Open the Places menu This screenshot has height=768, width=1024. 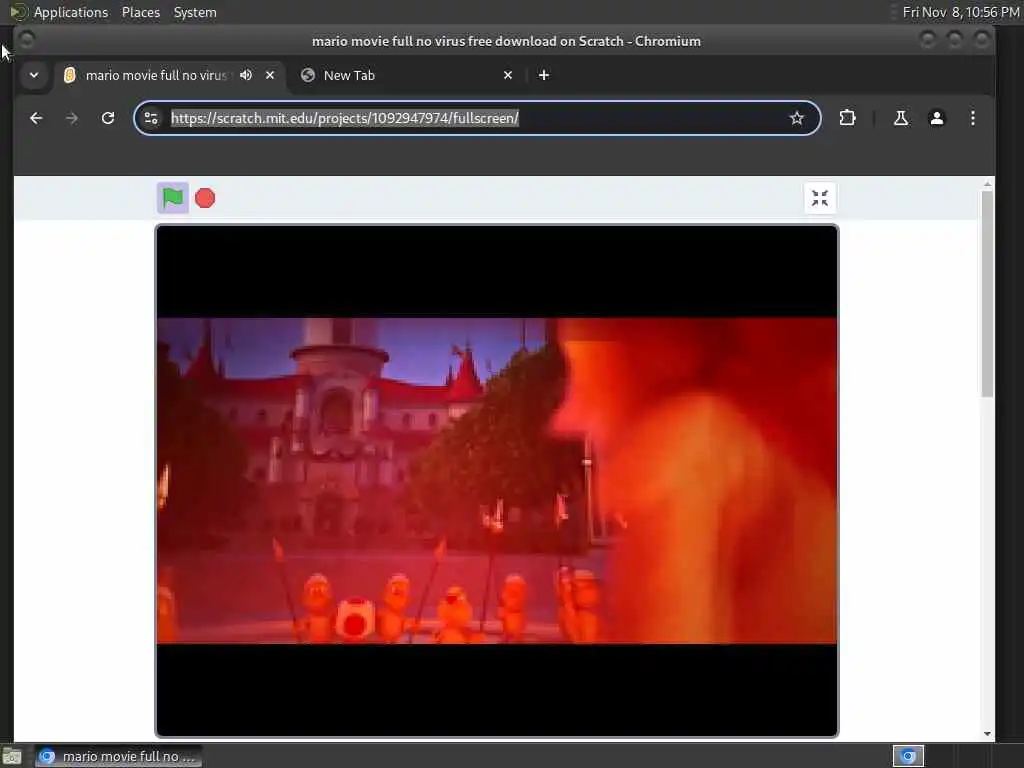[140, 12]
